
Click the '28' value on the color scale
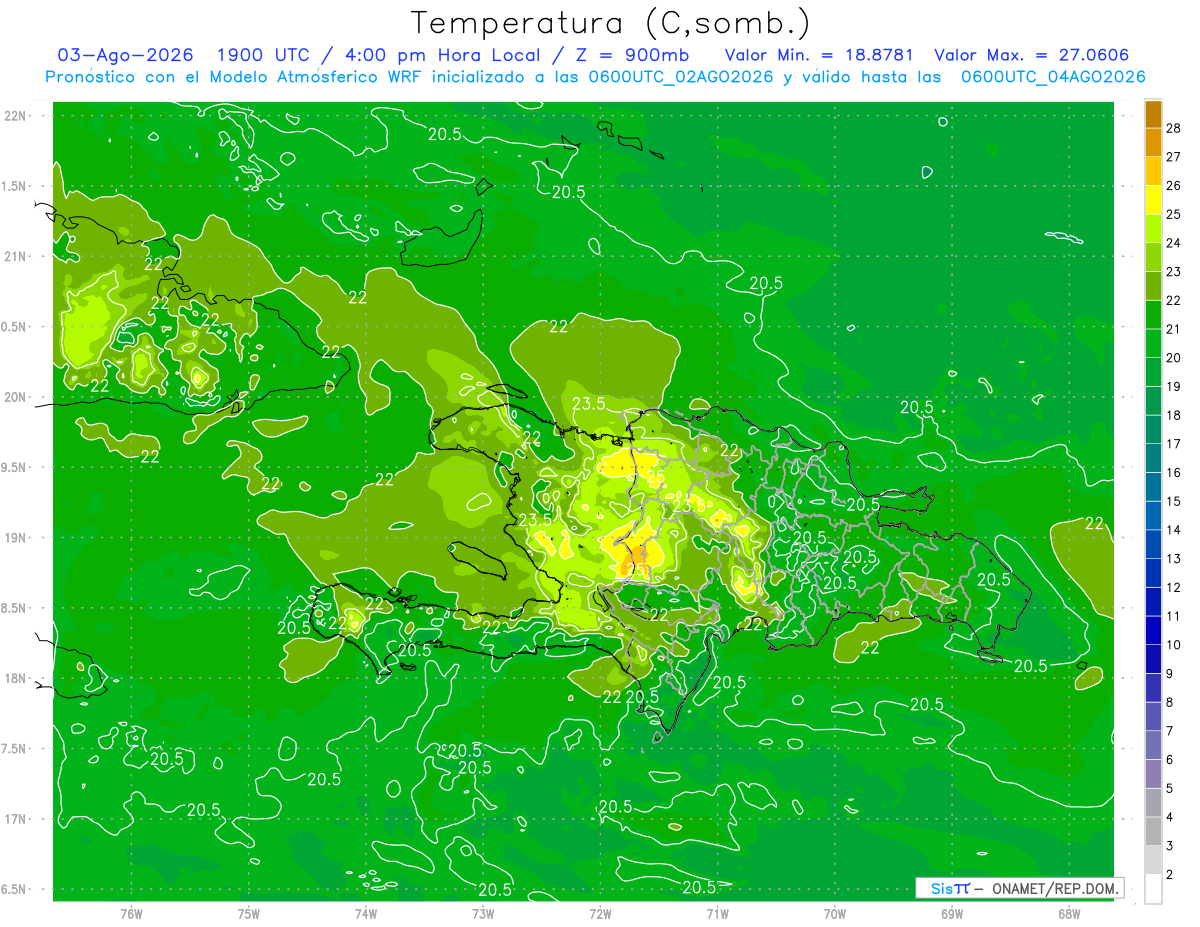(1174, 127)
